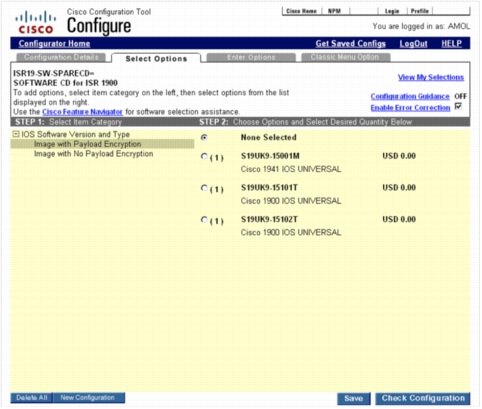The image size is (482, 409).
Task: Open Configuration Guidance link
Action: pos(410,96)
